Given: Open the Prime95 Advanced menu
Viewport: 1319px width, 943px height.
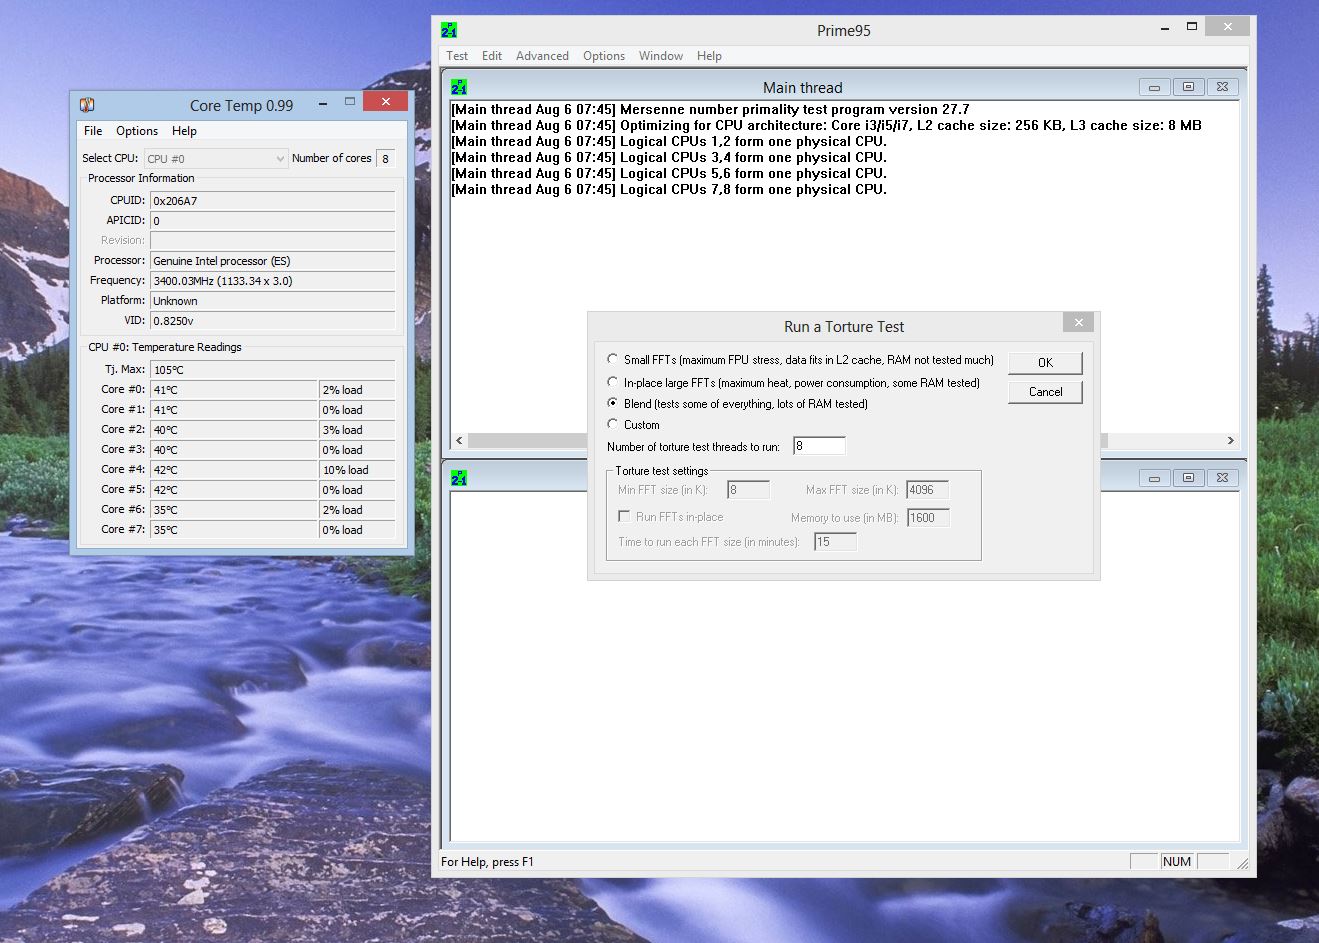Looking at the screenshot, I should tap(542, 56).
